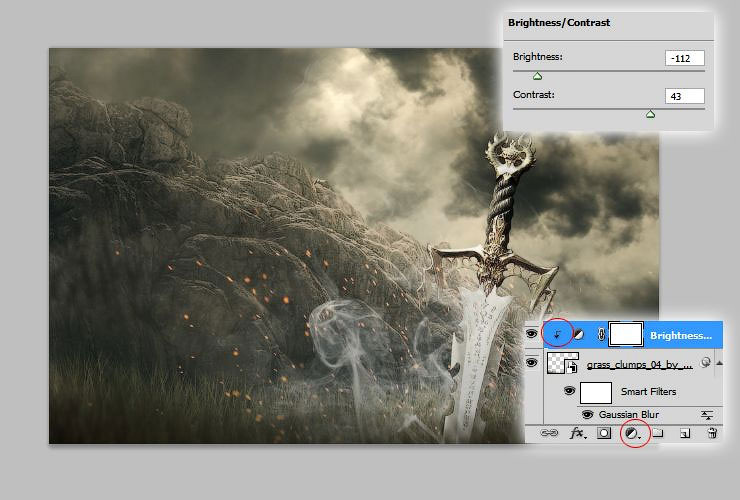Click the Brightness/Contrast panel title
This screenshot has height=500, width=740.
click(559, 23)
